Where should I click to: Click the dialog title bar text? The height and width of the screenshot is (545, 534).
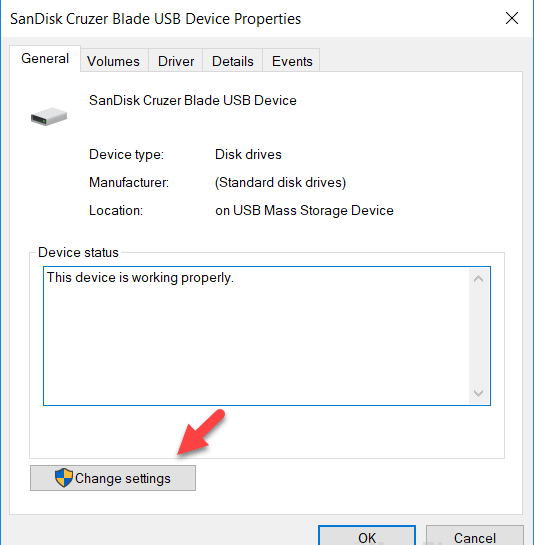click(x=155, y=19)
